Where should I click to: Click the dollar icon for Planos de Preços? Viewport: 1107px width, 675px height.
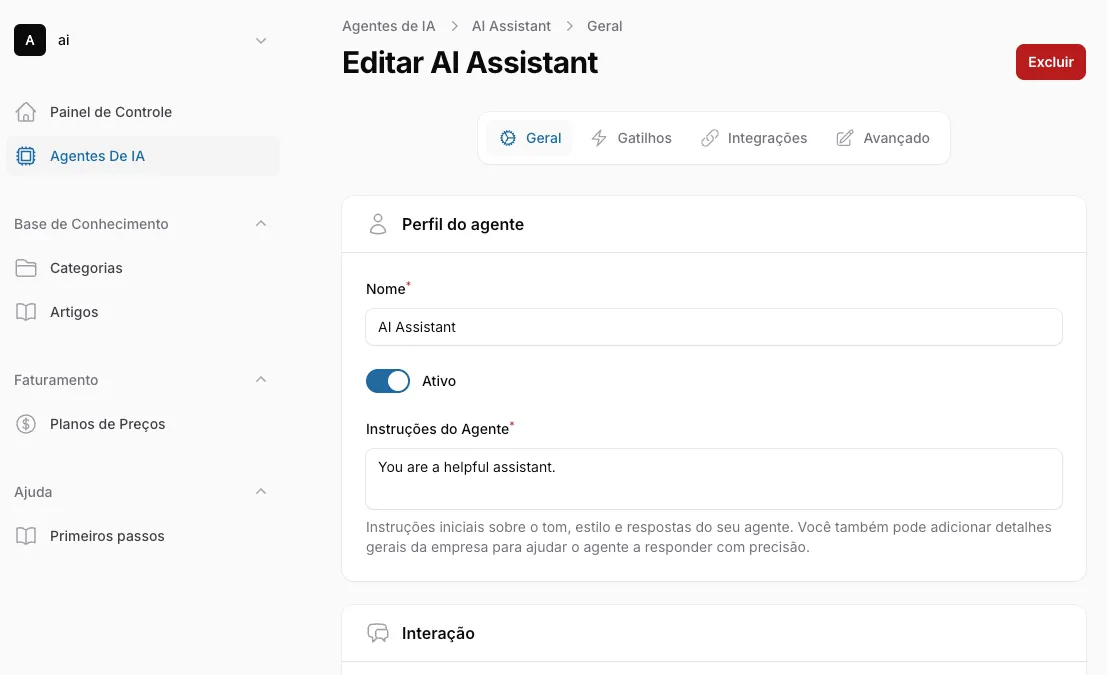[x=26, y=424]
